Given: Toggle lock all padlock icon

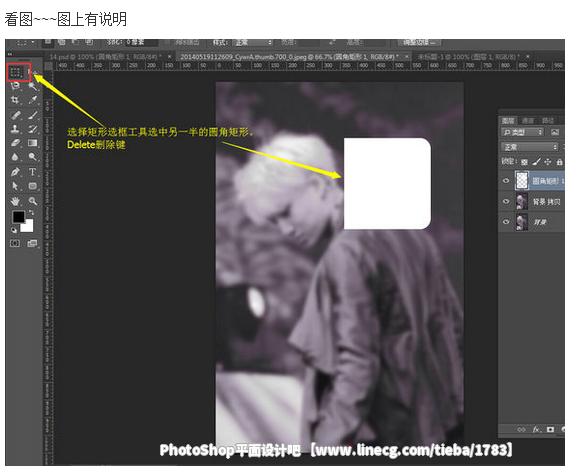Looking at the screenshot, I should [559, 162].
